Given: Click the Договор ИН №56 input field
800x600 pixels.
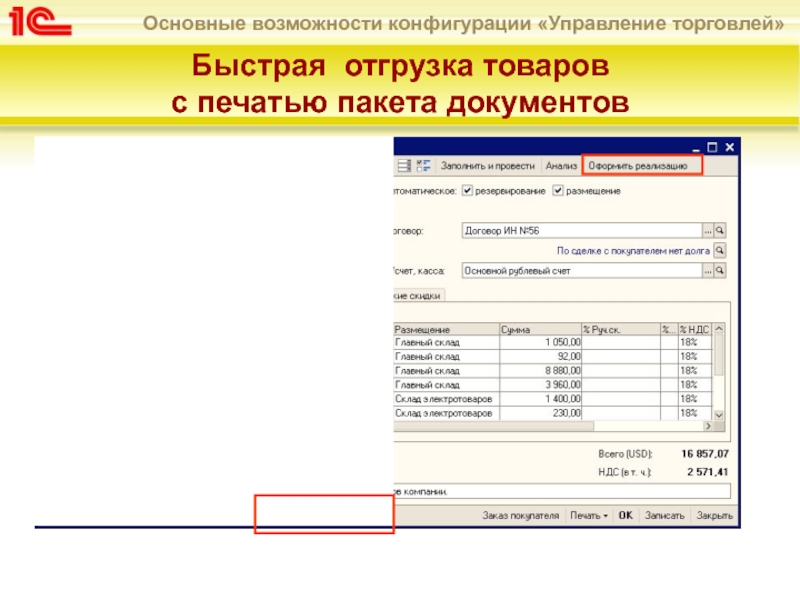Looking at the screenshot, I should pos(582,231).
